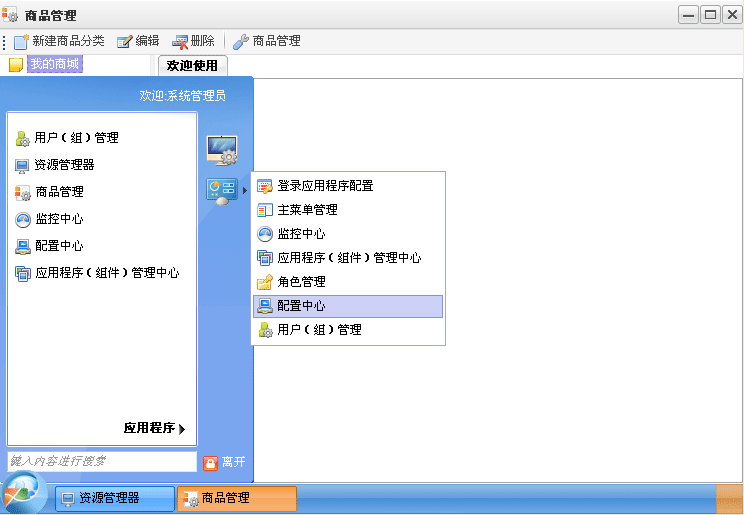Click the 新建商品分类 toolbar icon

click(x=21, y=41)
